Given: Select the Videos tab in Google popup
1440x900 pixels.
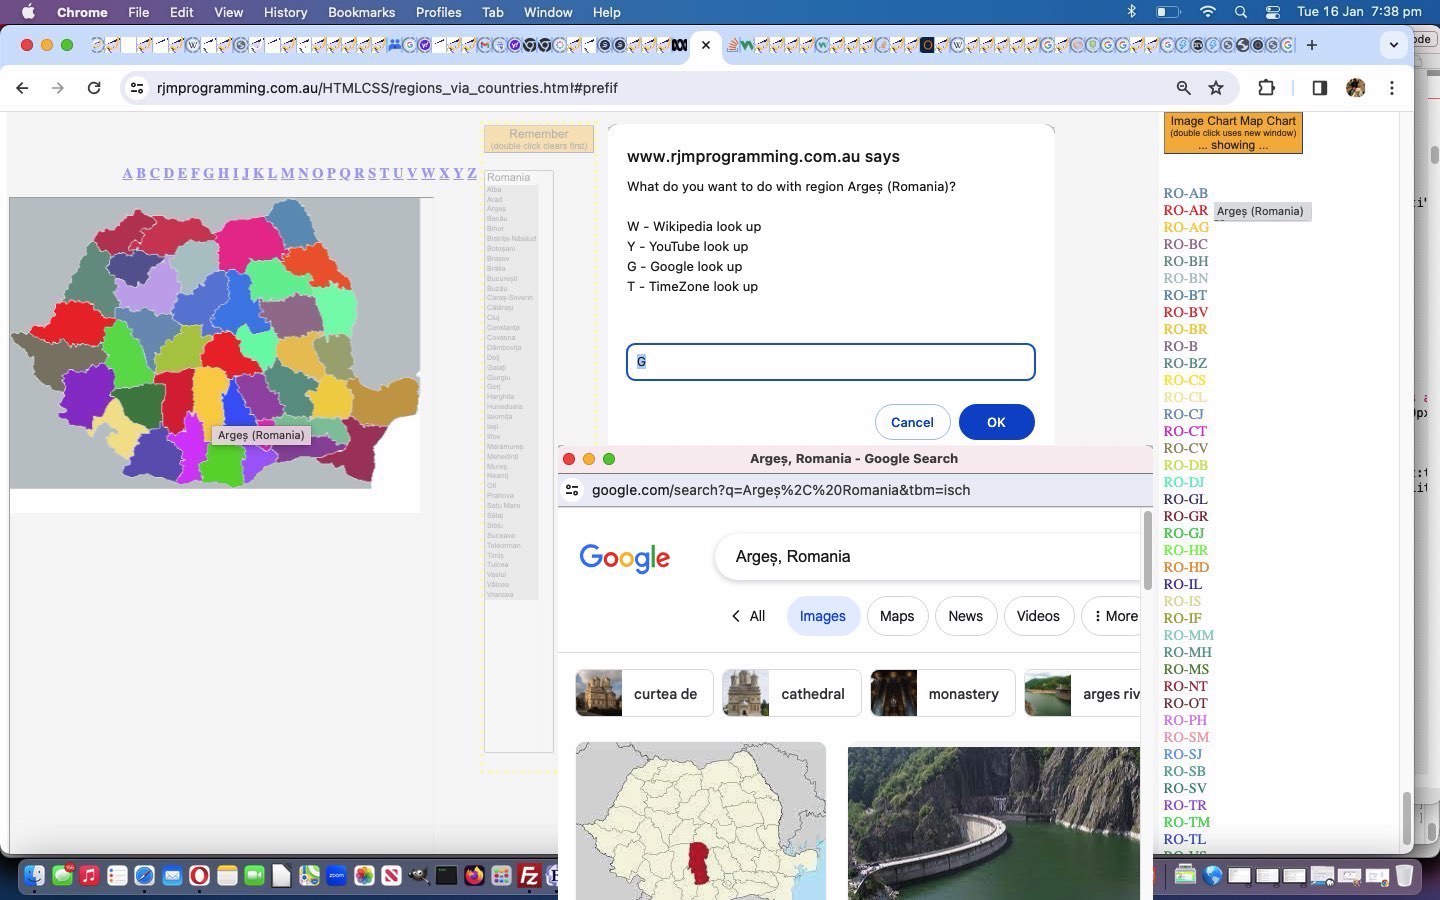Looking at the screenshot, I should [1038, 616].
